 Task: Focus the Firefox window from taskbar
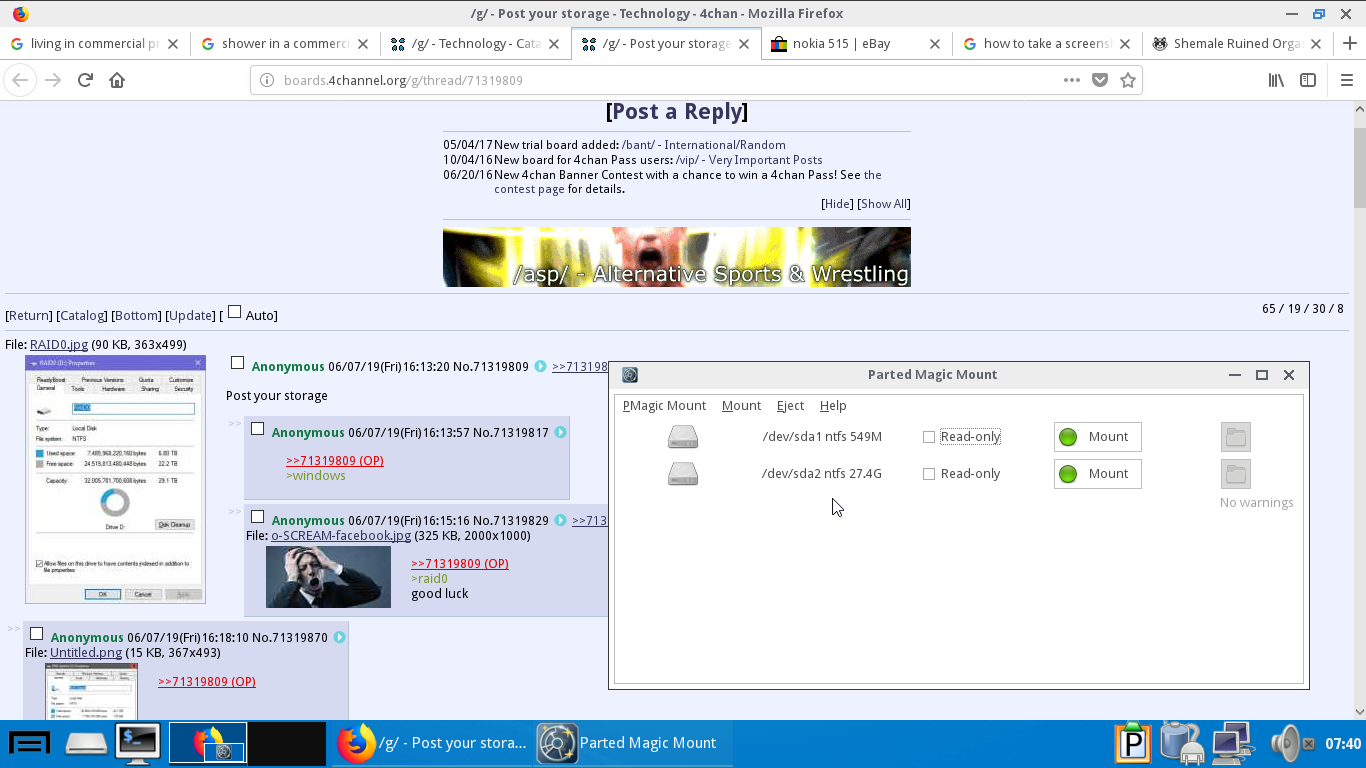[432, 743]
